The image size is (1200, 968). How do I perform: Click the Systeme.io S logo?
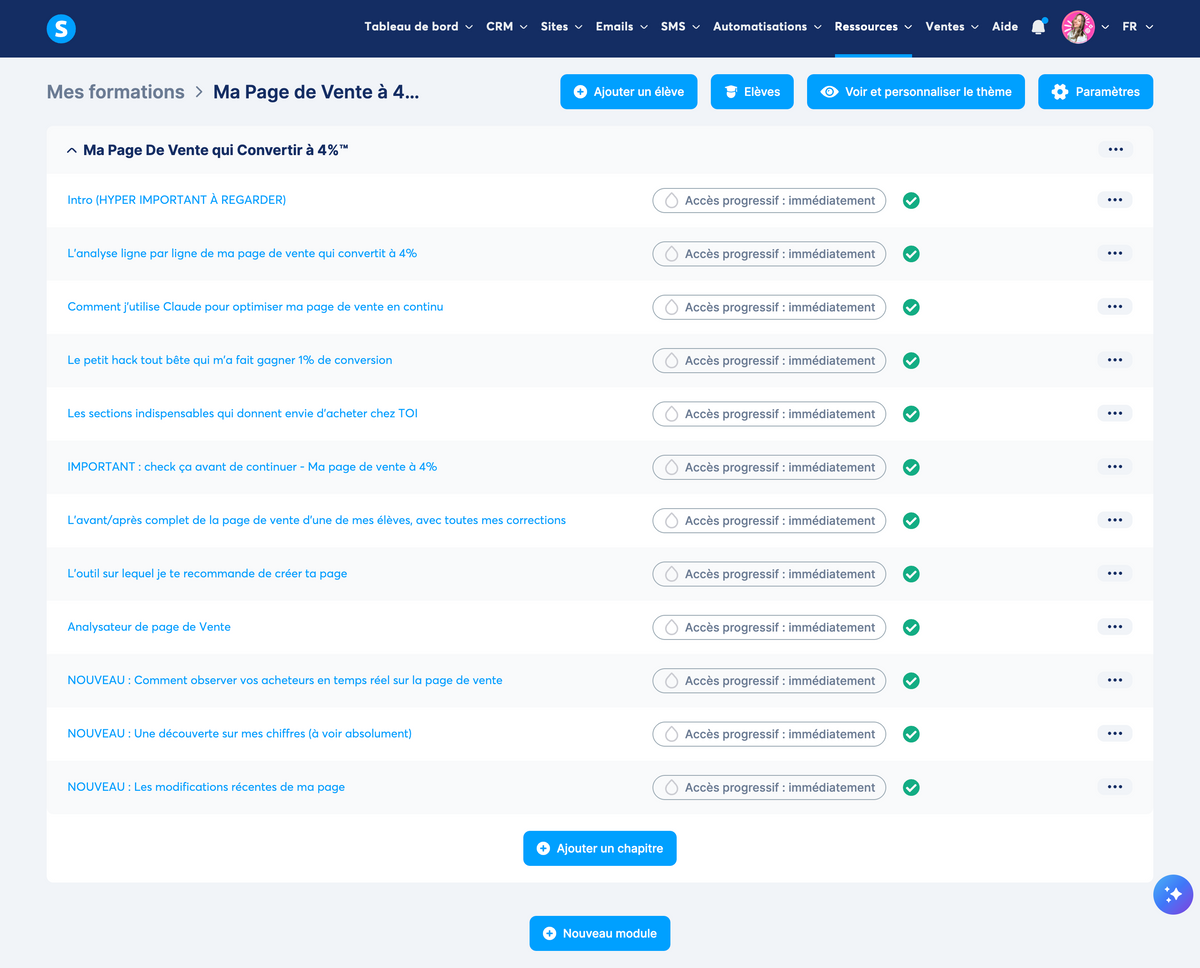[61, 28]
